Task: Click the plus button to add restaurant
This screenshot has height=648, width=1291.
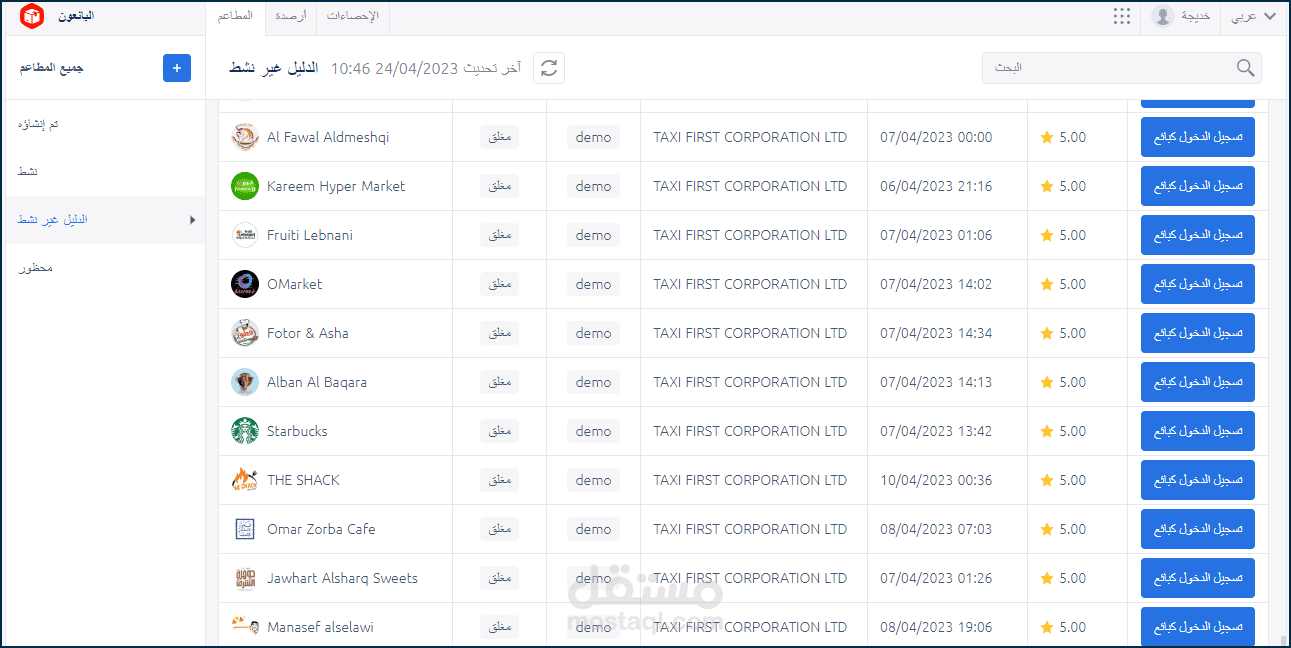Action: pyautogui.click(x=177, y=68)
